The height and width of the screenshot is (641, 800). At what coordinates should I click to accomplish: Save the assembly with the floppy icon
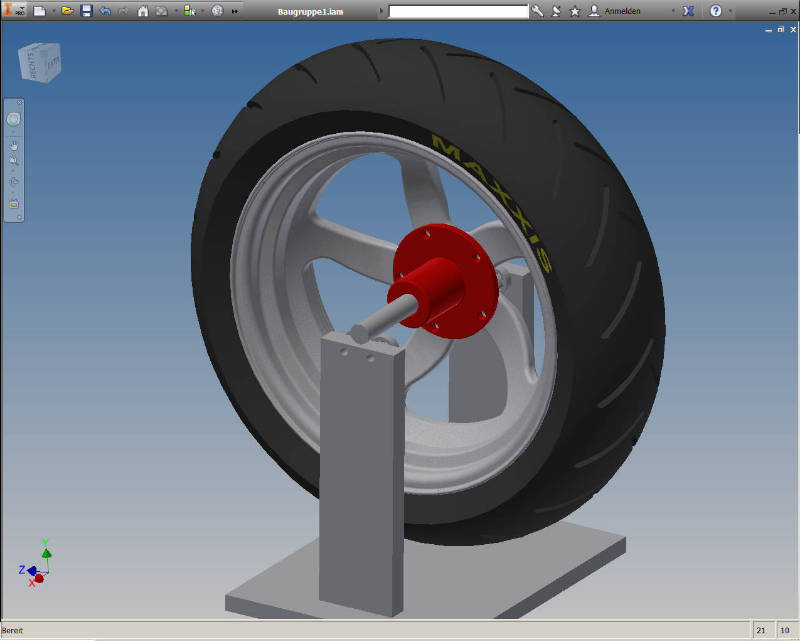click(87, 11)
